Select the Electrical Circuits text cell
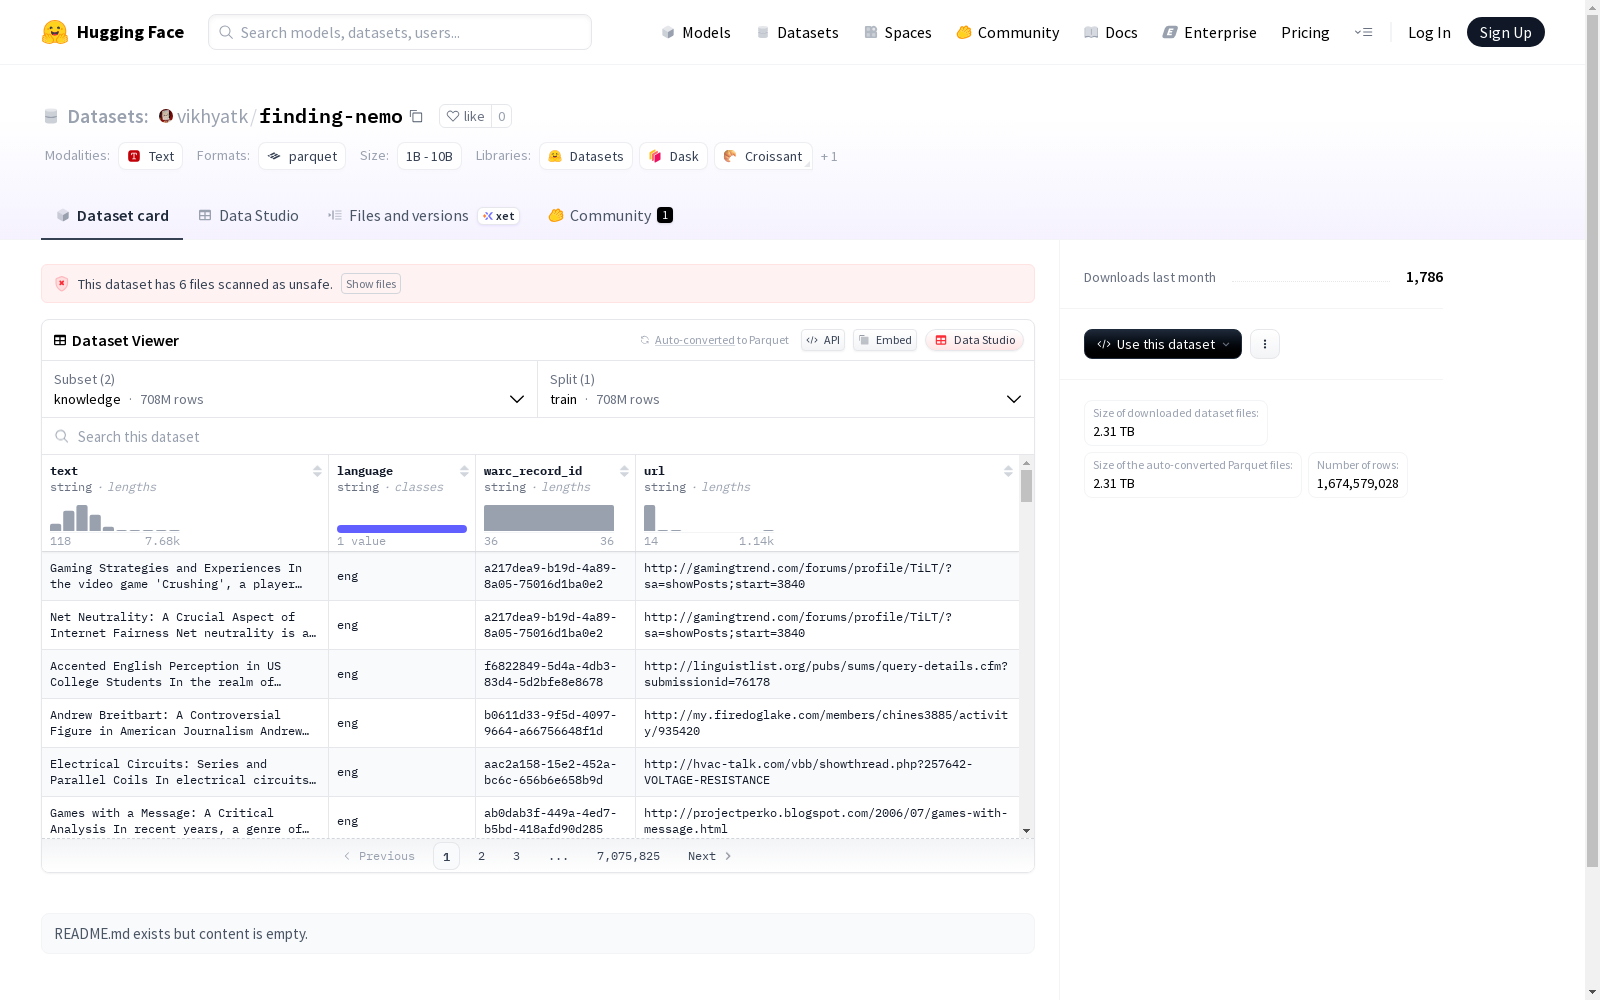The width and height of the screenshot is (1600, 1000). tap(185, 772)
